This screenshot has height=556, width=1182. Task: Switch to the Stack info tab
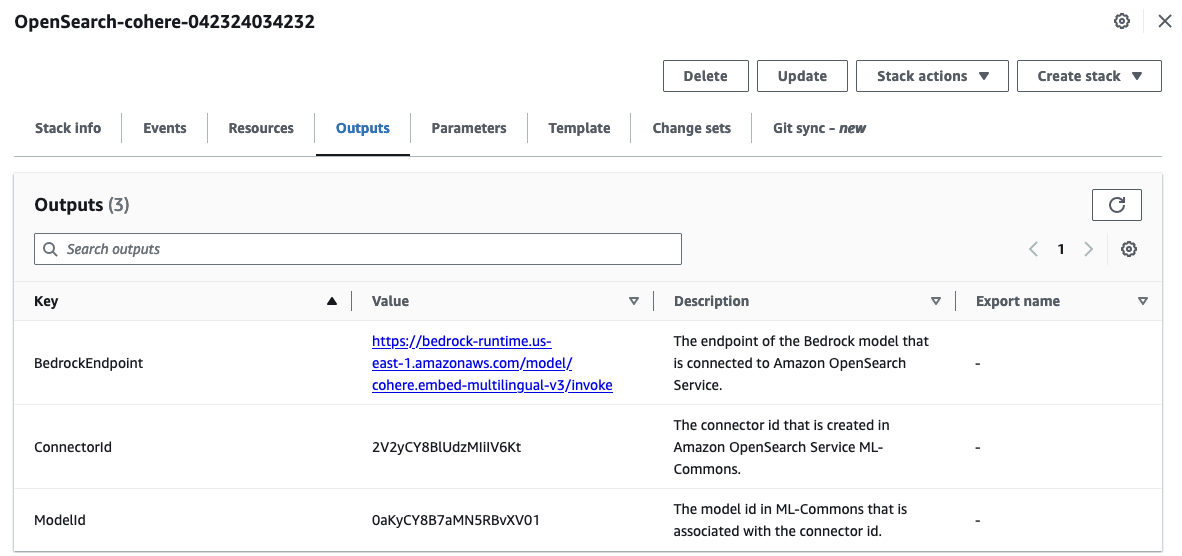68,128
